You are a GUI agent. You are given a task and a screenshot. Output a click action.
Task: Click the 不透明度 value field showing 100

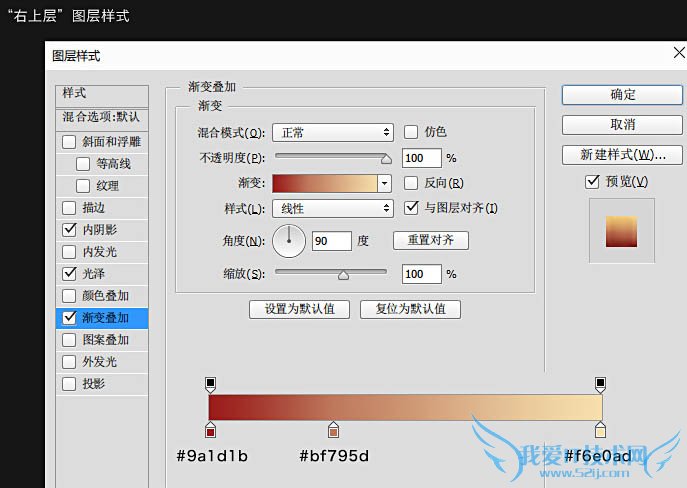(421, 158)
